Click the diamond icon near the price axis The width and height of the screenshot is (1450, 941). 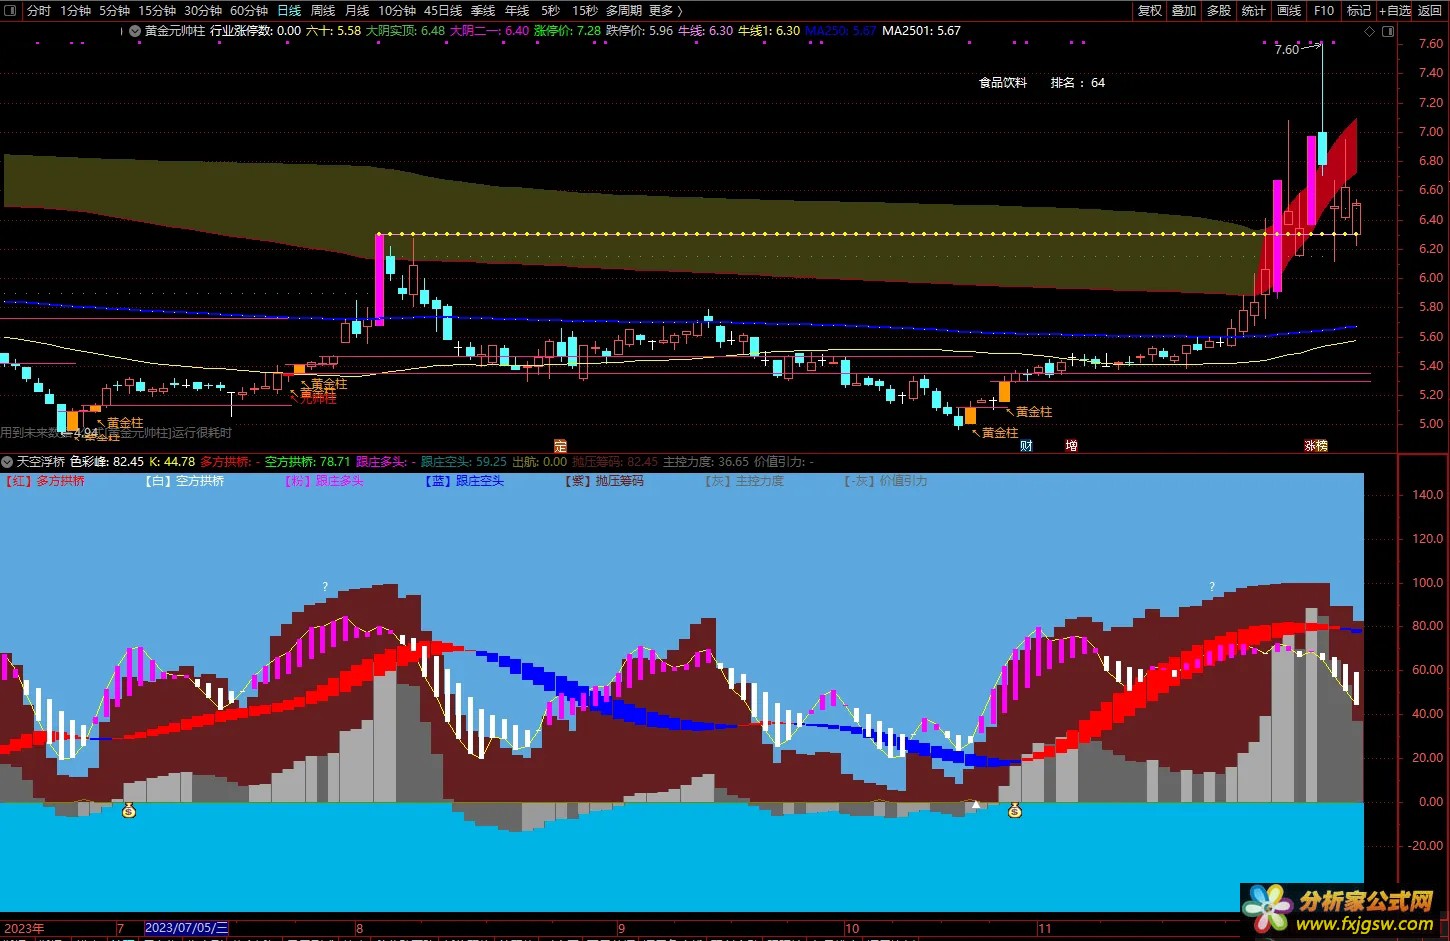click(1370, 31)
